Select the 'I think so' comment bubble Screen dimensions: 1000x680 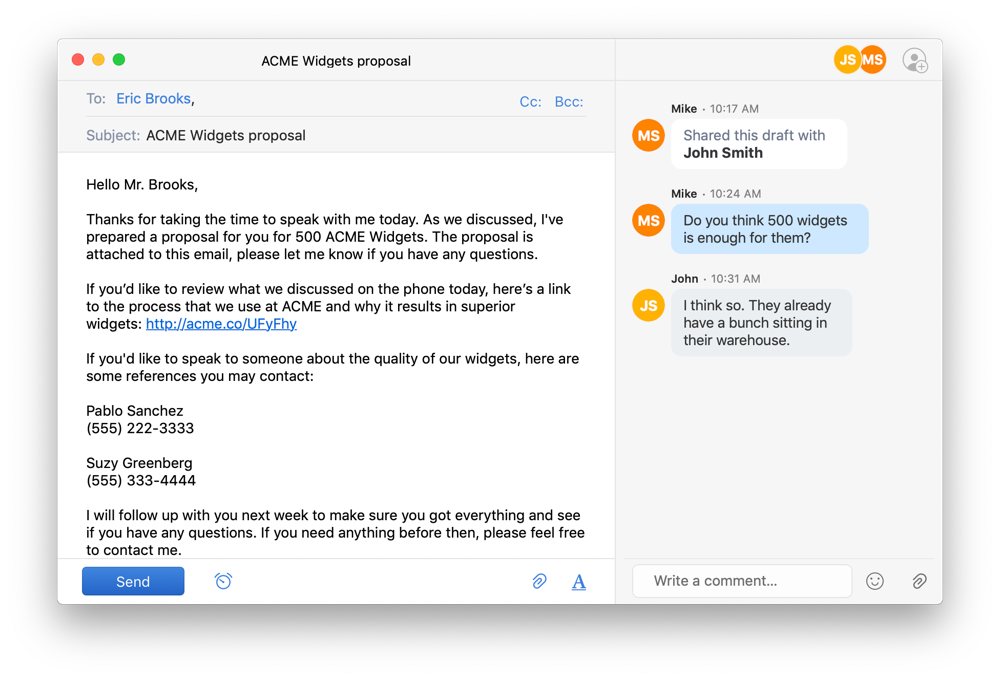point(761,323)
